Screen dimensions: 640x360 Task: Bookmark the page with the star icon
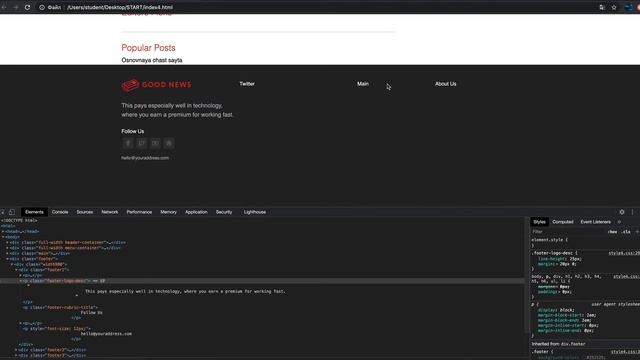[614, 7]
